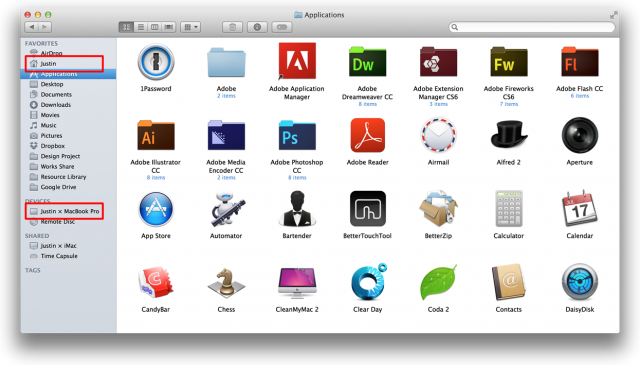Select the BetterZip box icon
Viewport: 640px width, 365px height.
[438, 209]
